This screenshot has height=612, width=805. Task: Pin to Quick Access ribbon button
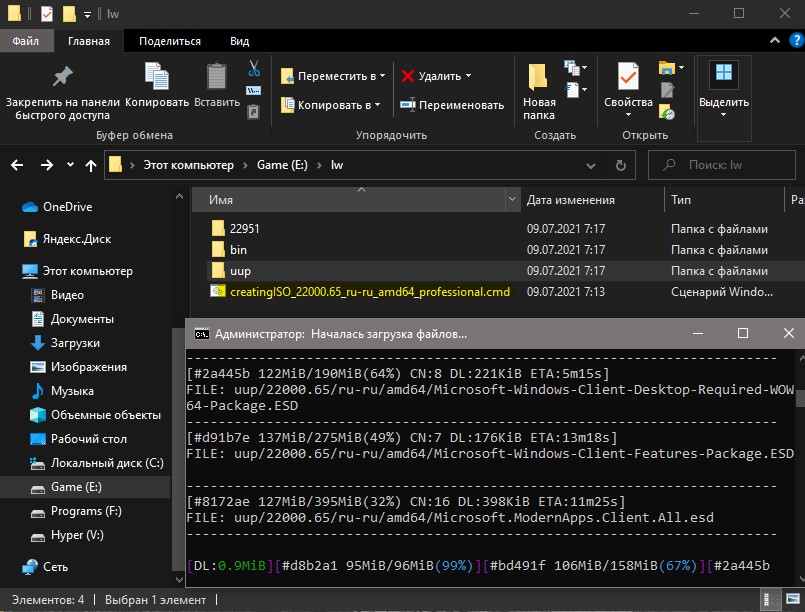(63, 92)
